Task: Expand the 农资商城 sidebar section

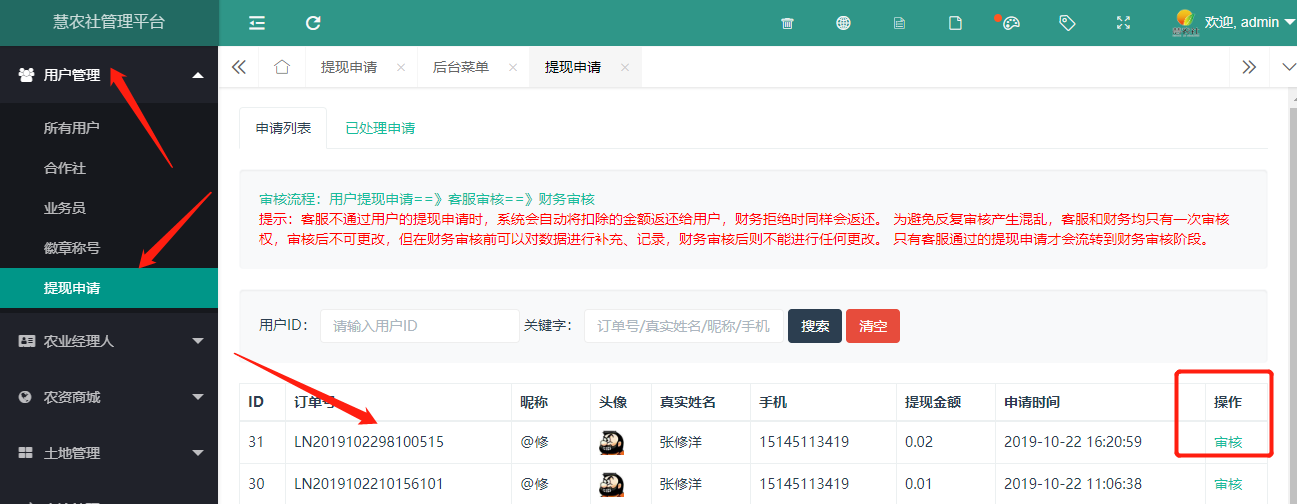Action: coord(109,397)
